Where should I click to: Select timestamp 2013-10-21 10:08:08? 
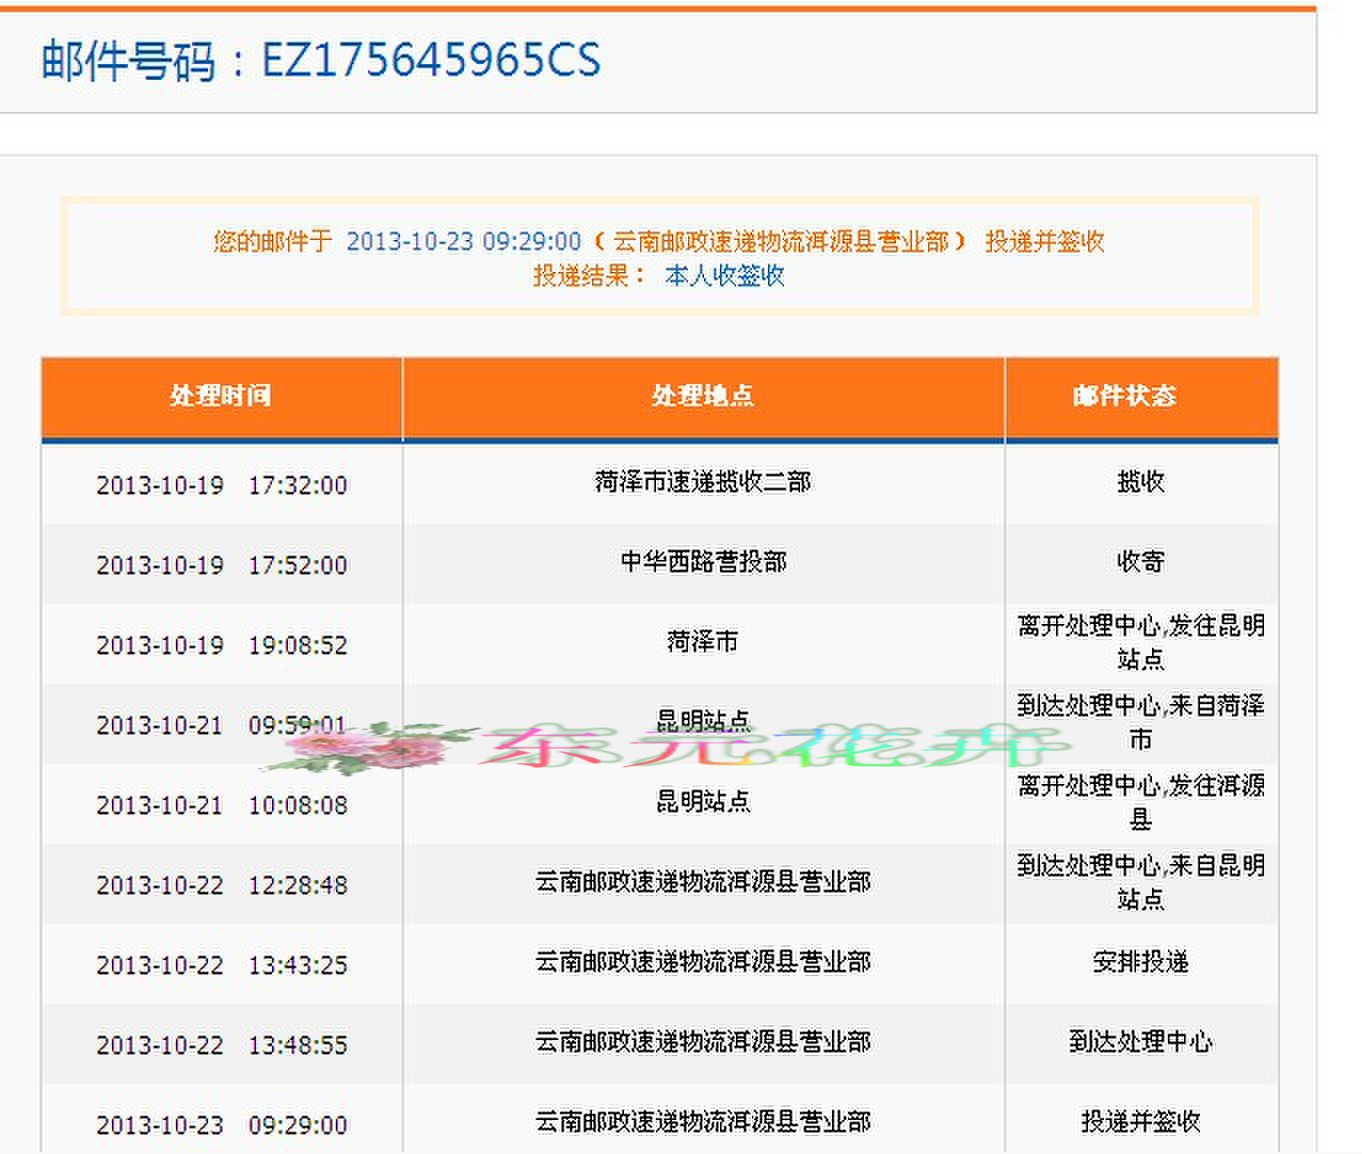pos(221,805)
